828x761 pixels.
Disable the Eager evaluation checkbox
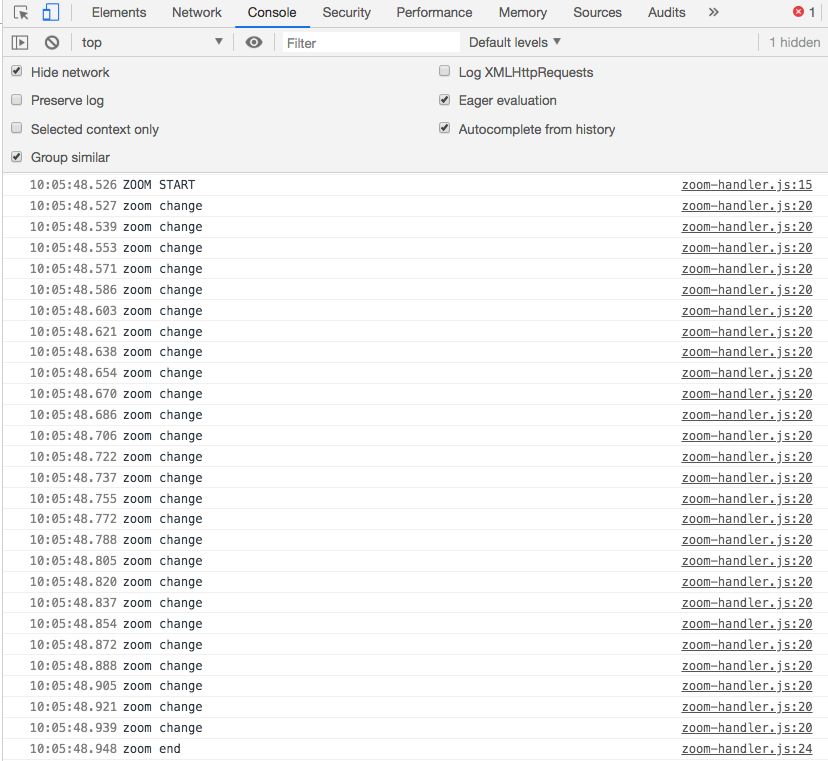445,100
